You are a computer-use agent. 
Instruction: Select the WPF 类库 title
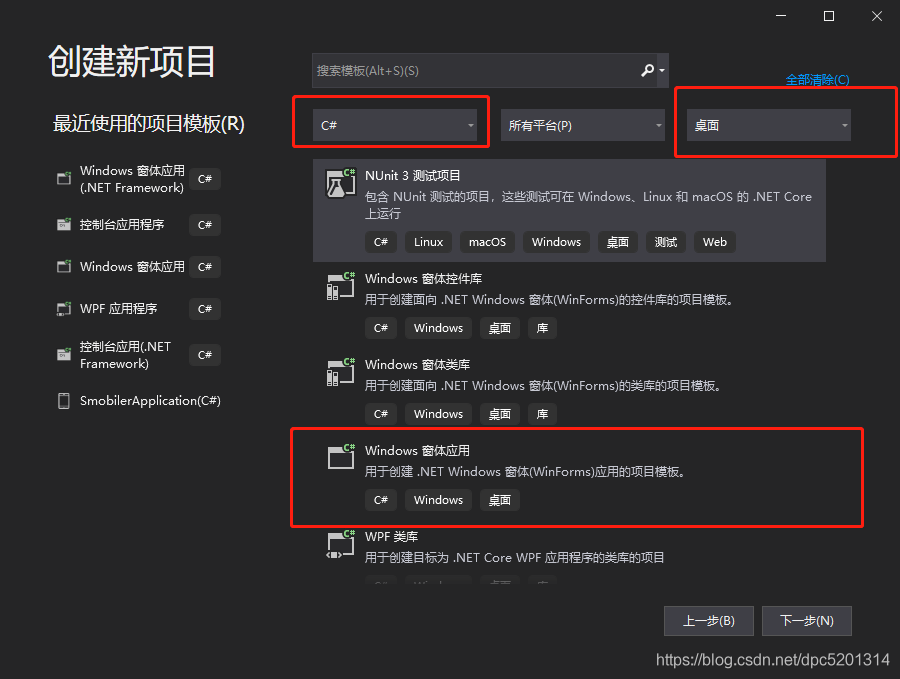pos(391,537)
